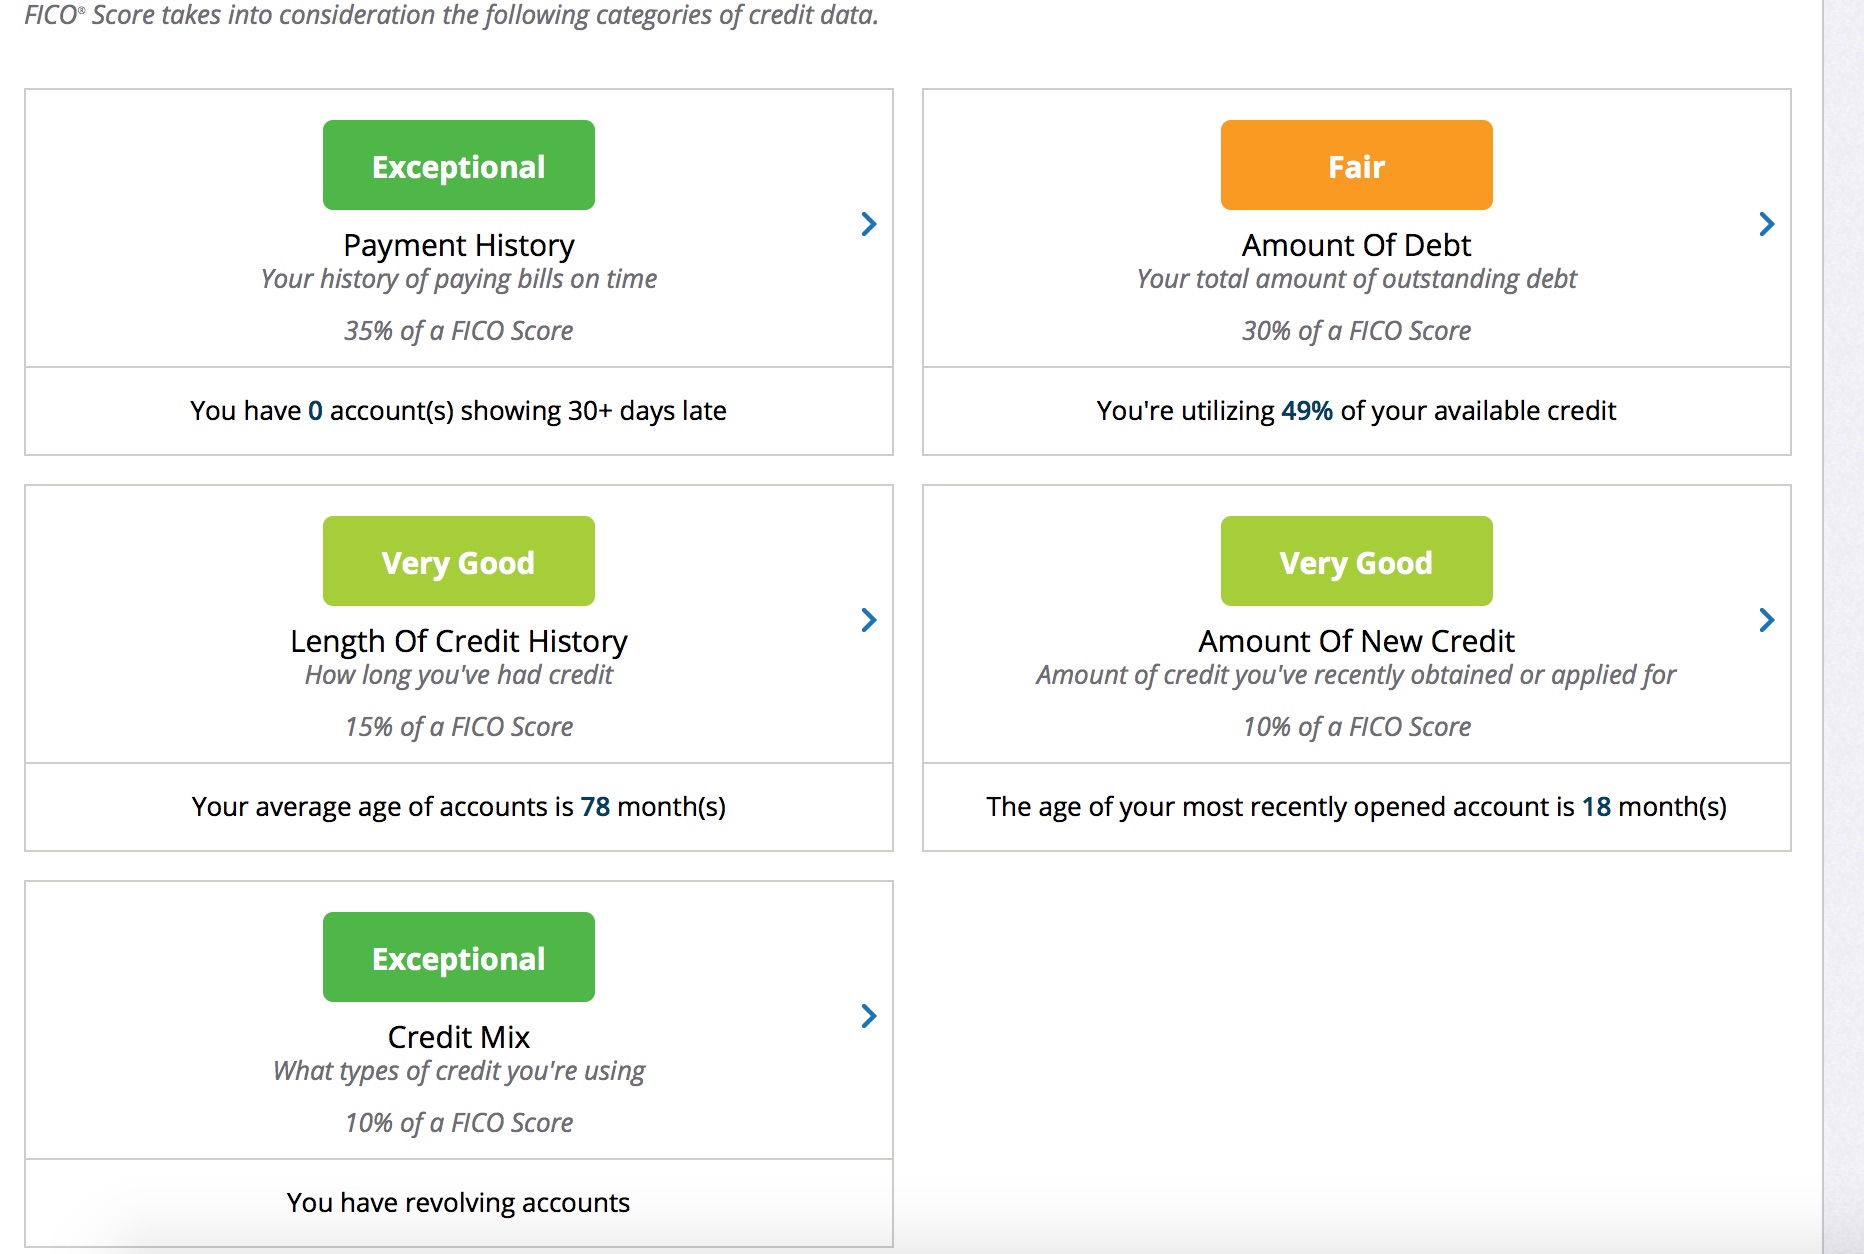Open the Amount Of Debt heading
The image size is (1864, 1254).
(1357, 245)
